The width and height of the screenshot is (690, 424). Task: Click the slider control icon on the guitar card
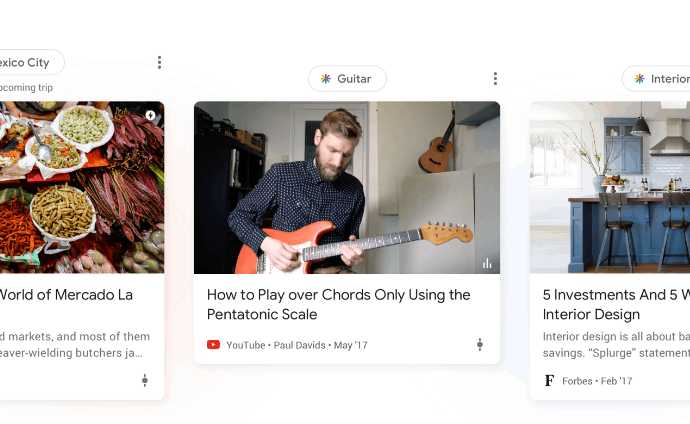click(479, 345)
